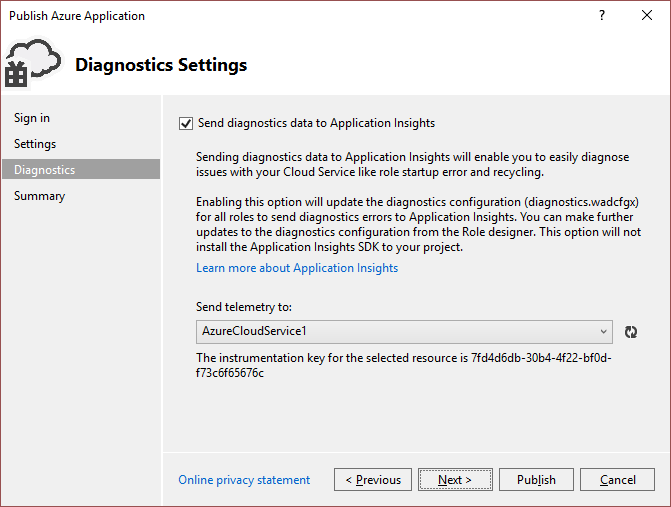671x507 pixels.
Task: Click the Publish button
Action: (x=536, y=480)
